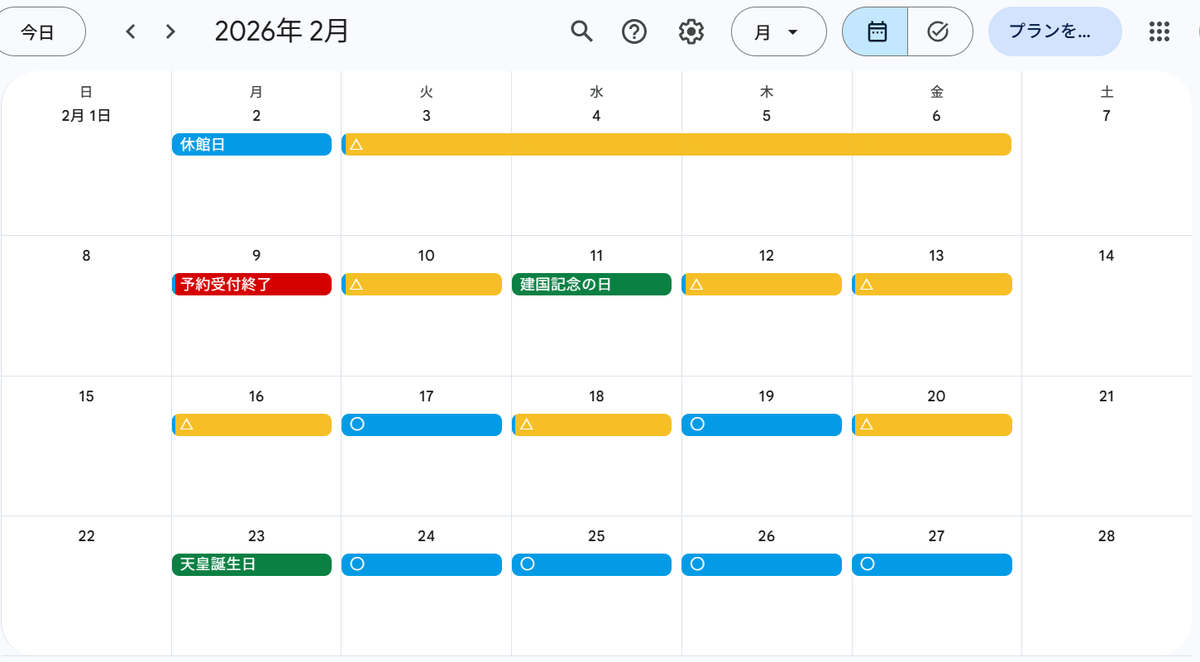Select date number 22
This screenshot has width=1200, height=662.
tap(86, 536)
